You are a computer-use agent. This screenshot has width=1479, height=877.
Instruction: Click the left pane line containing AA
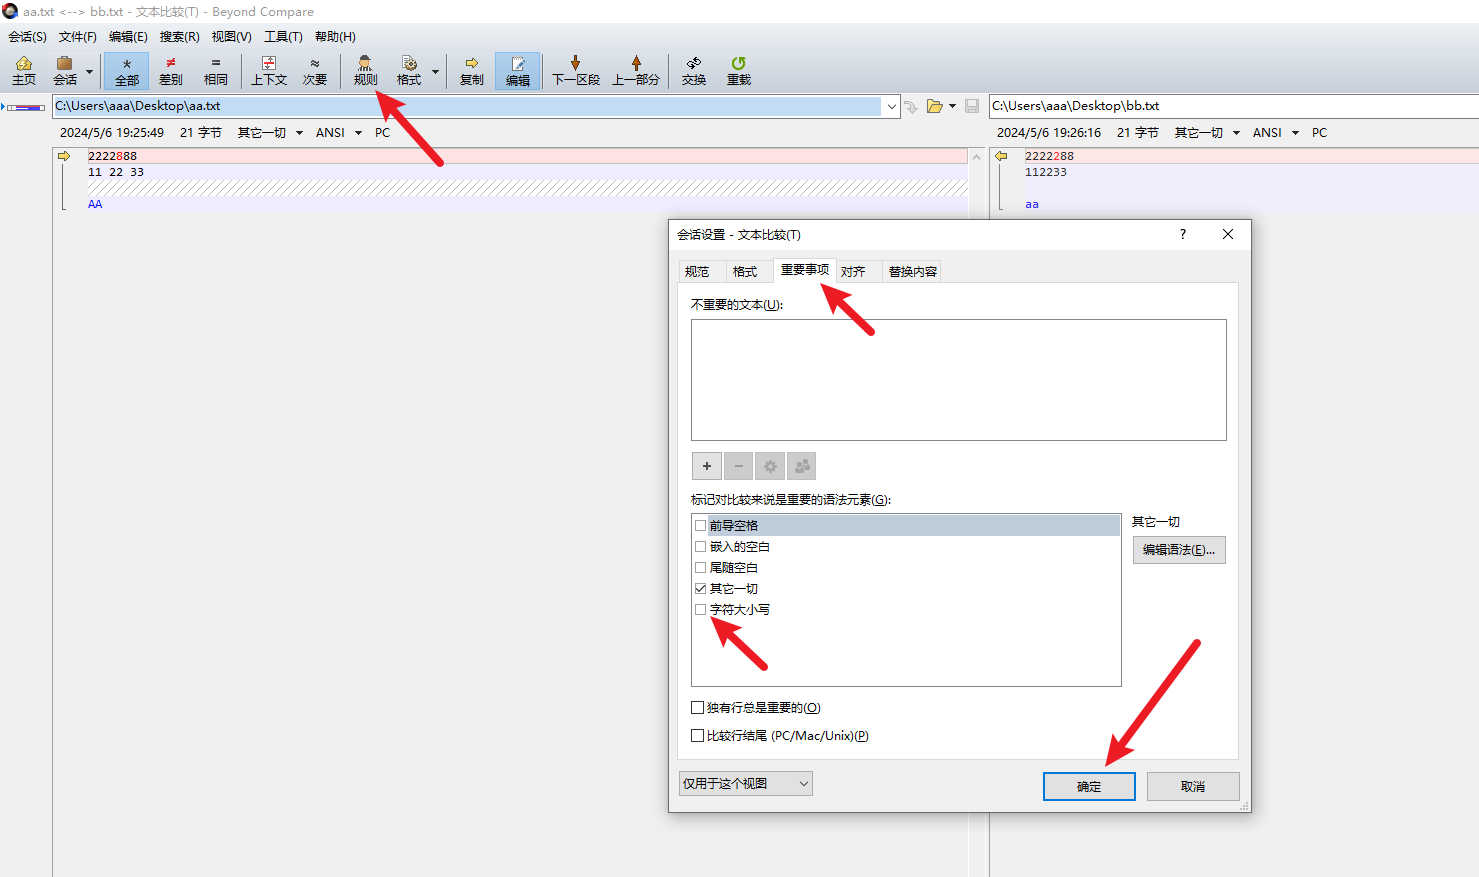(527, 204)
